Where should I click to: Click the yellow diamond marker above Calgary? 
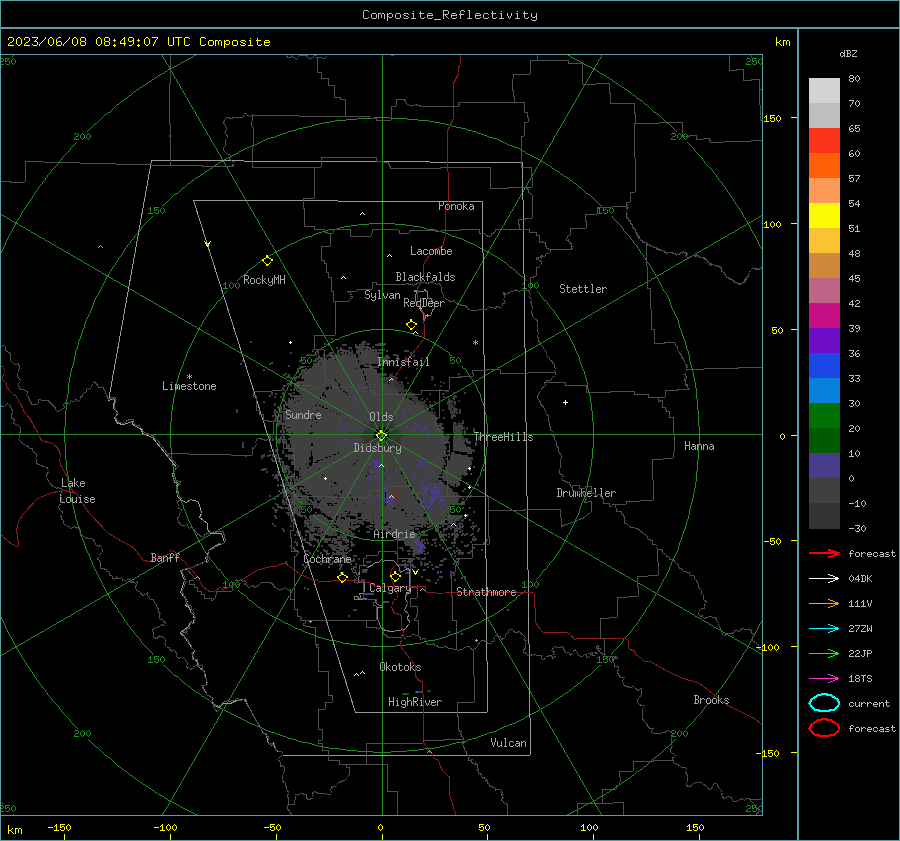pyautogui.click(x=395, y=576)
